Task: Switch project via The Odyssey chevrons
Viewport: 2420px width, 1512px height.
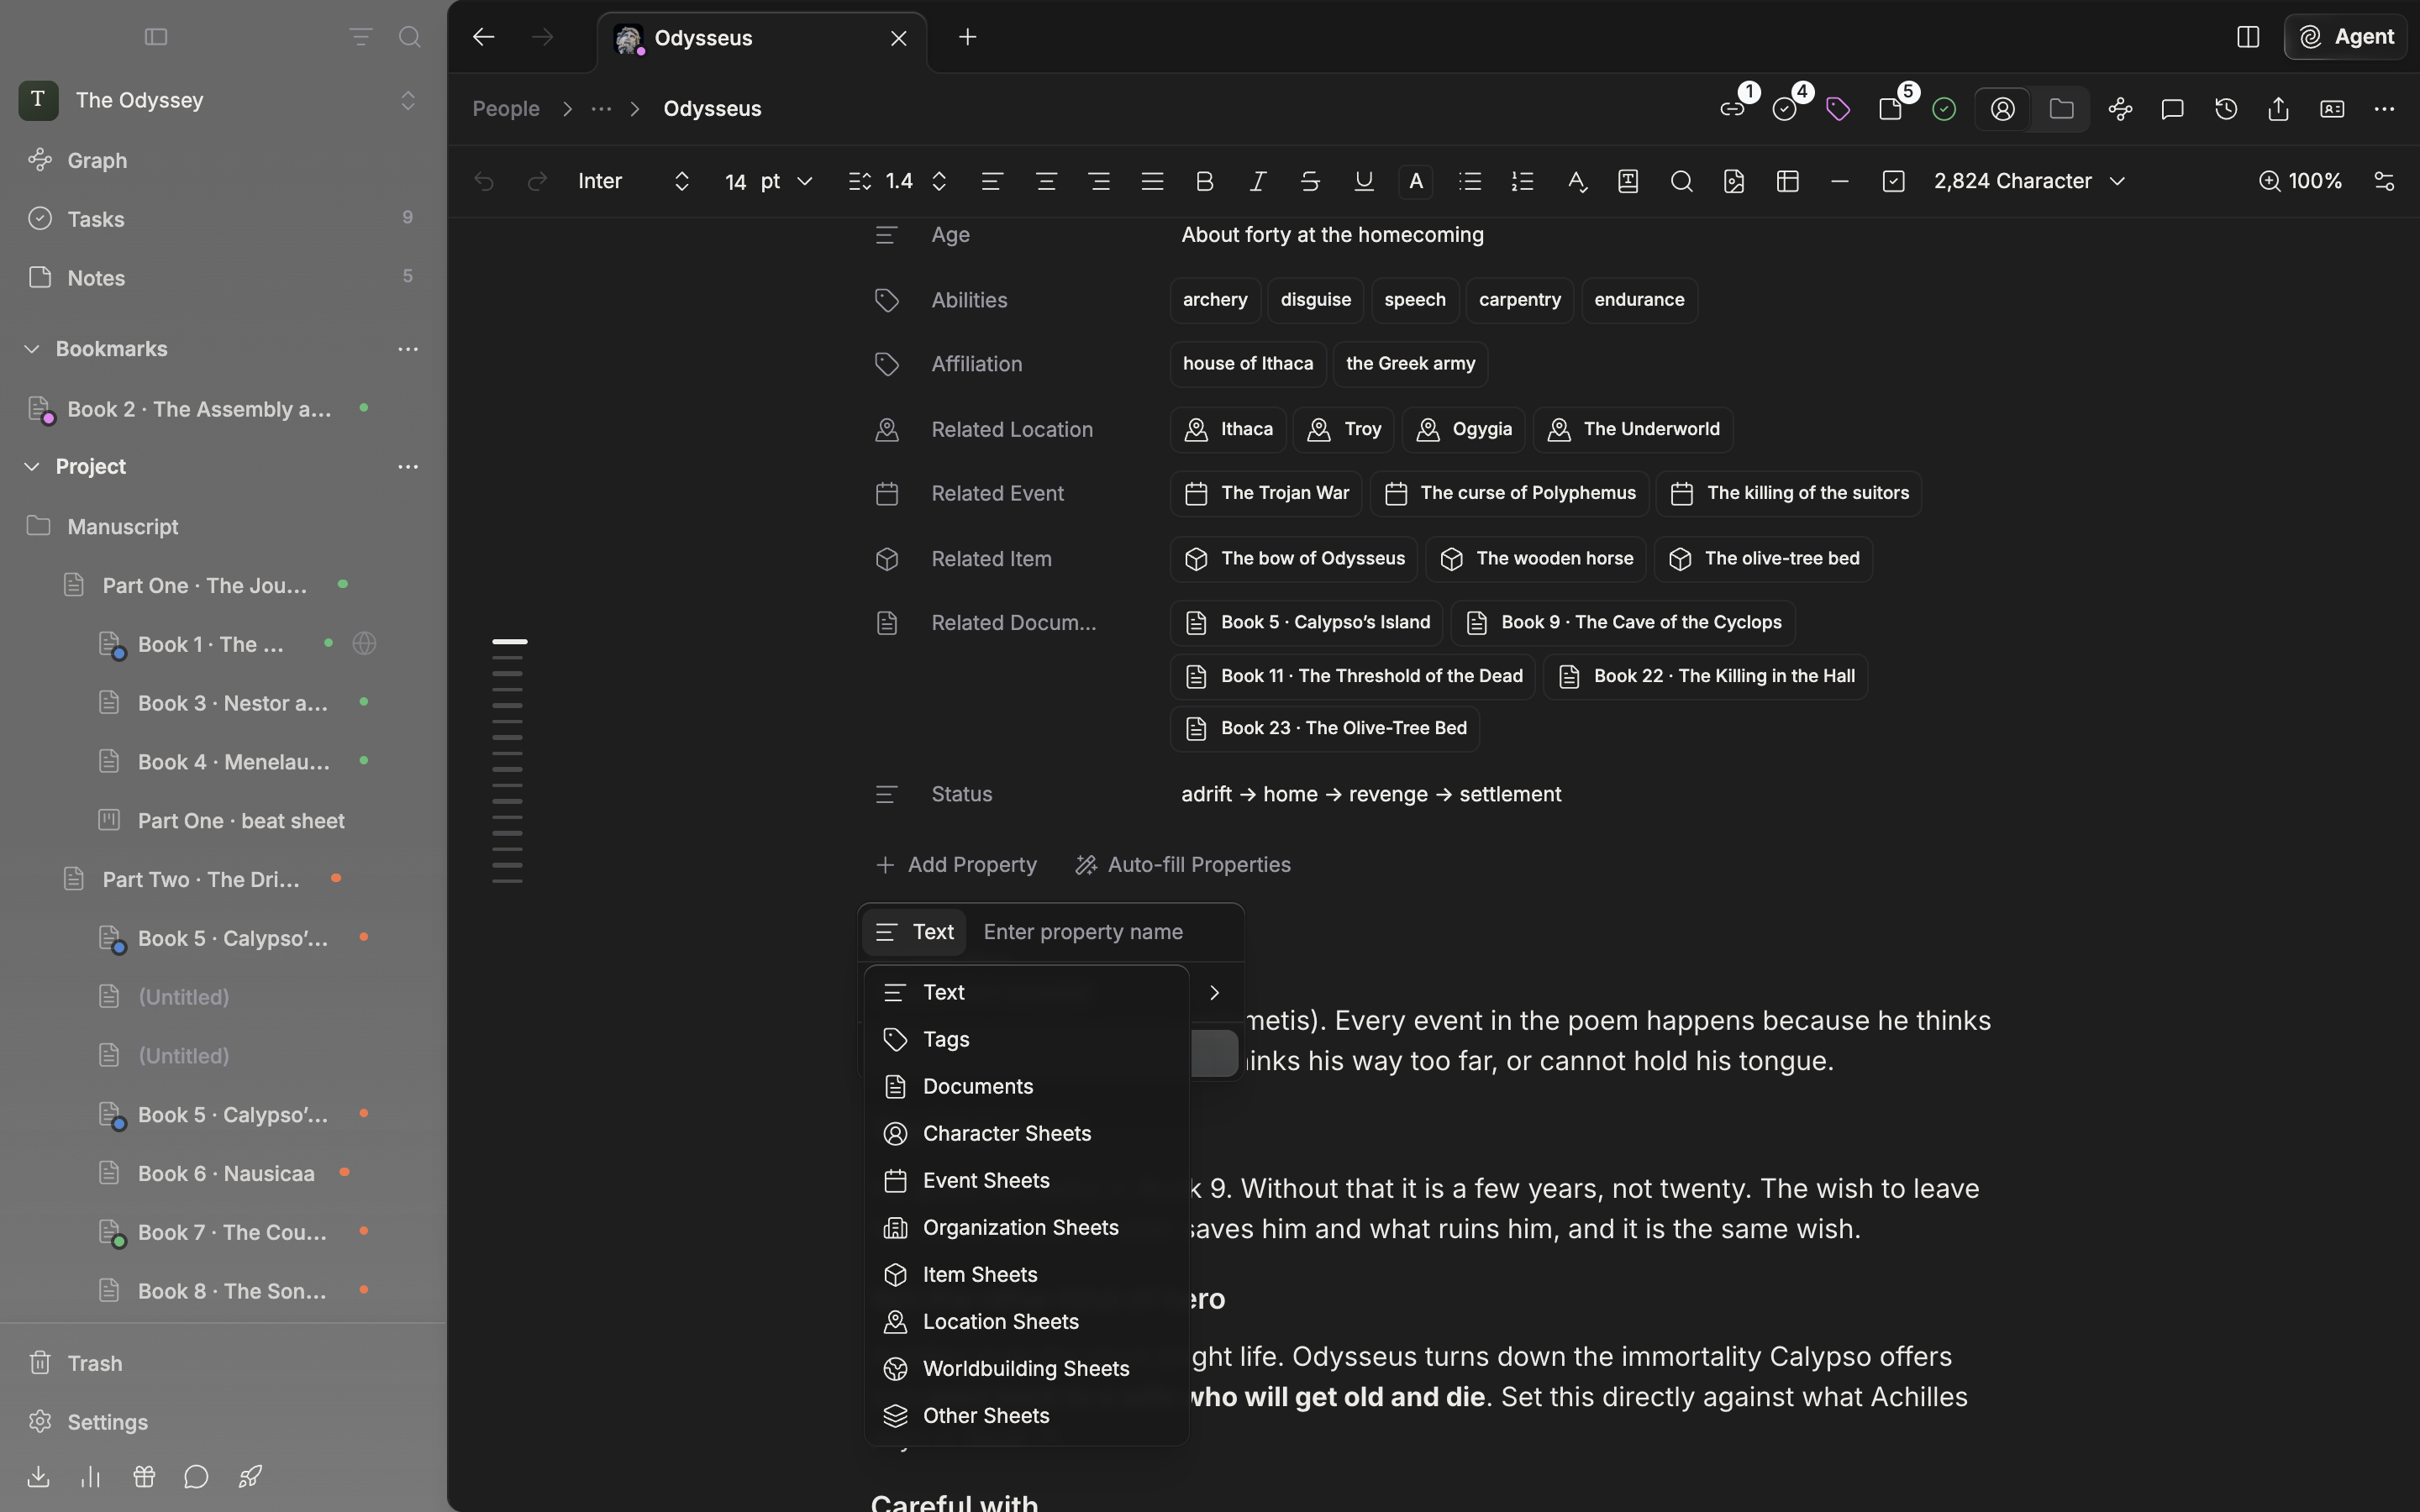Action: pyautogui.click(x=408, y=100)
